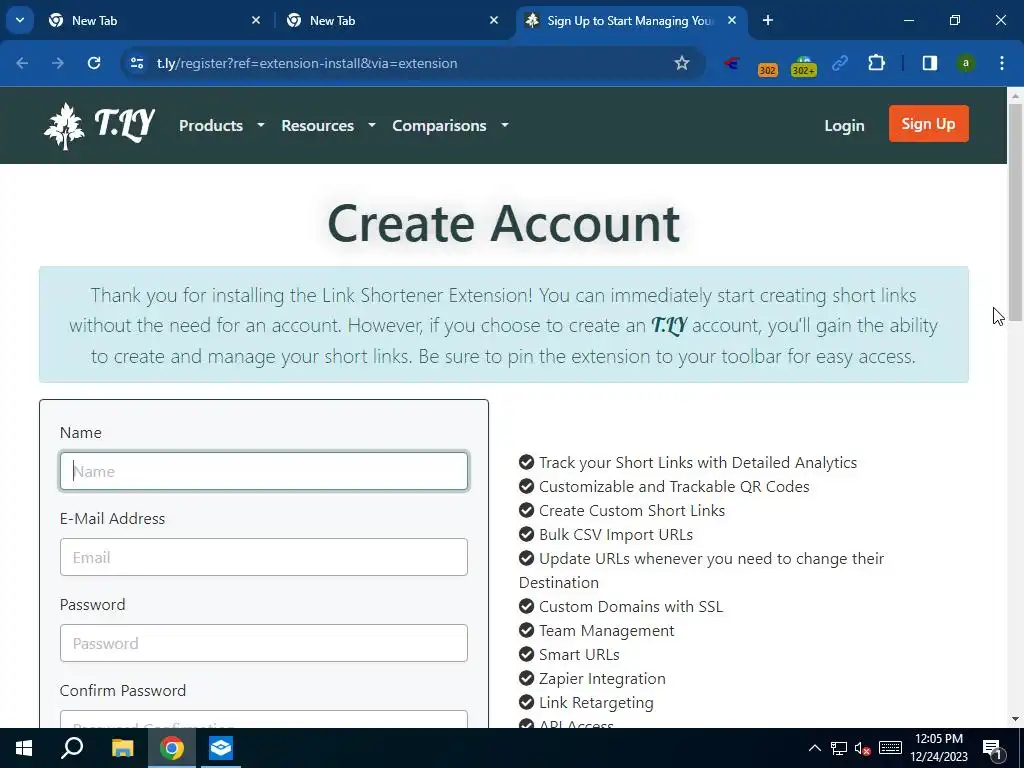This screenshot has height=768, width=1024.
Task: Reload the page with the refresh icon
Action: coord(94,63)
